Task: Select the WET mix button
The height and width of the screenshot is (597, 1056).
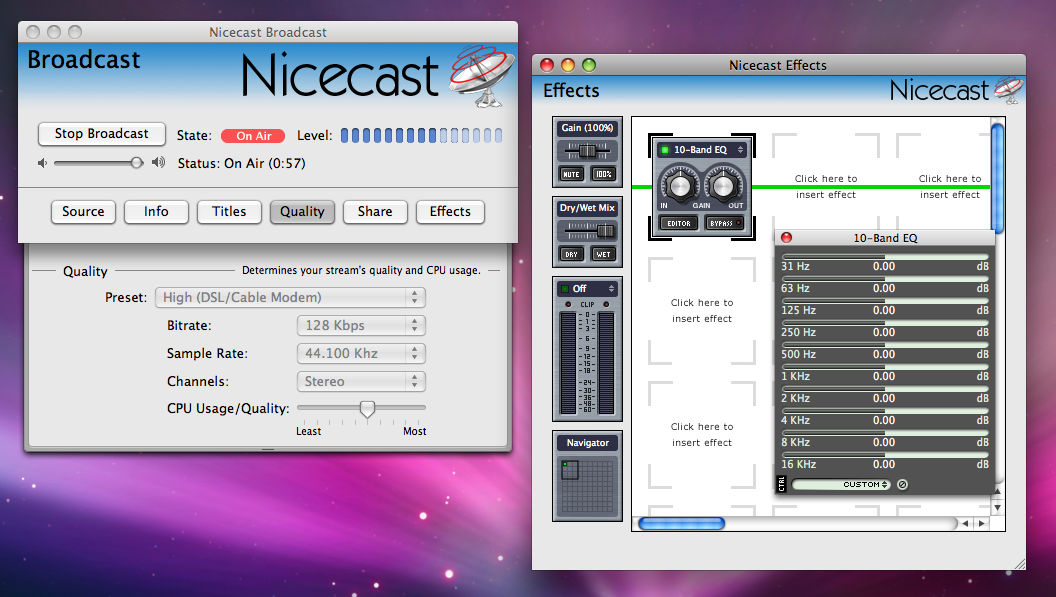Action: 603,254
